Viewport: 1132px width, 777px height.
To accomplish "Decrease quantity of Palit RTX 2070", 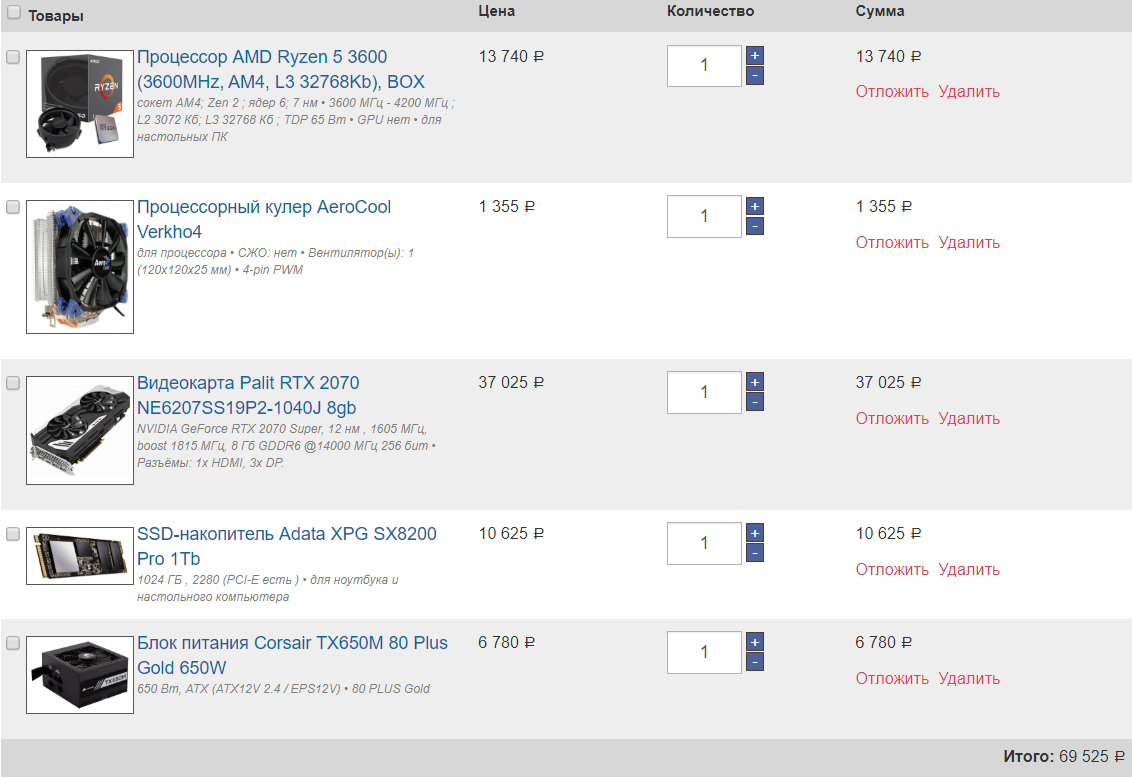I will pos(754,402).
